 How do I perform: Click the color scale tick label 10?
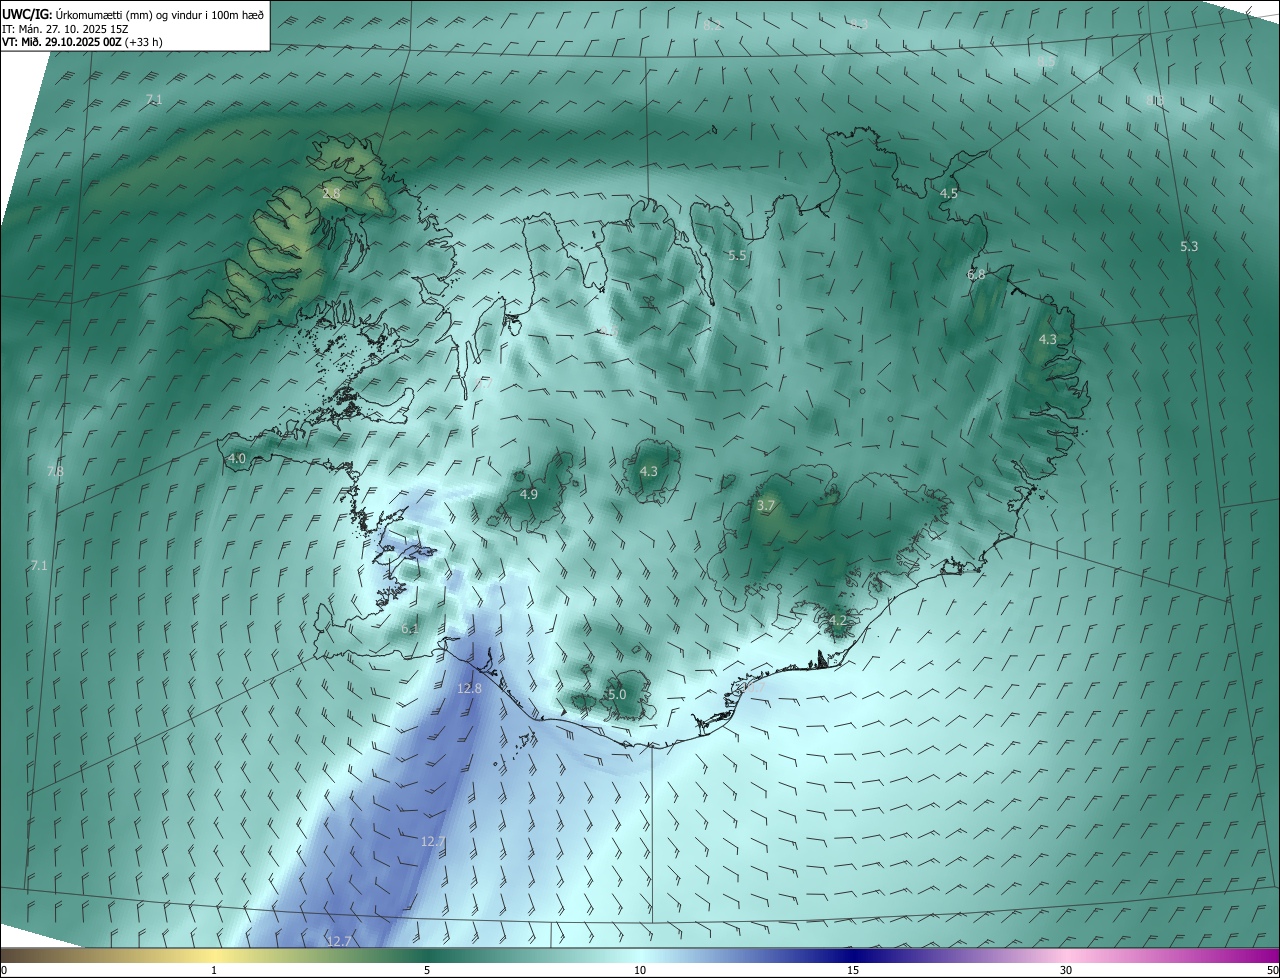click(x=640, y=970)
